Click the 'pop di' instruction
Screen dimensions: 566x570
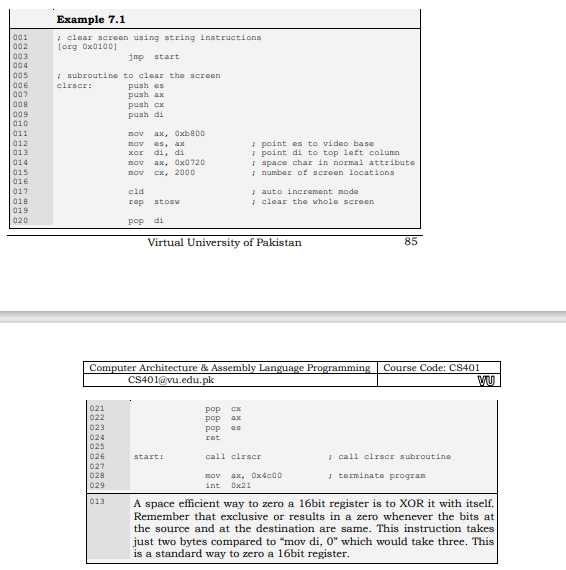coord(146,221)
